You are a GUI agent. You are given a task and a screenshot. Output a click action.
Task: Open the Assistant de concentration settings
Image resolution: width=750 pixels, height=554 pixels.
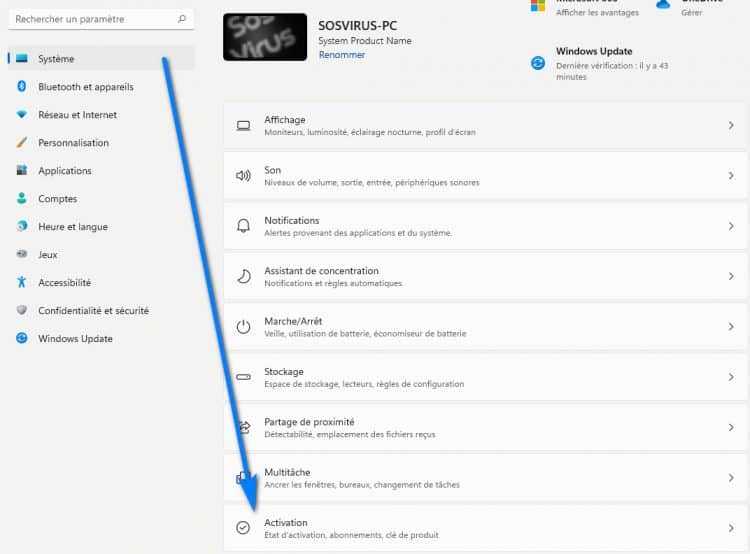321,271
